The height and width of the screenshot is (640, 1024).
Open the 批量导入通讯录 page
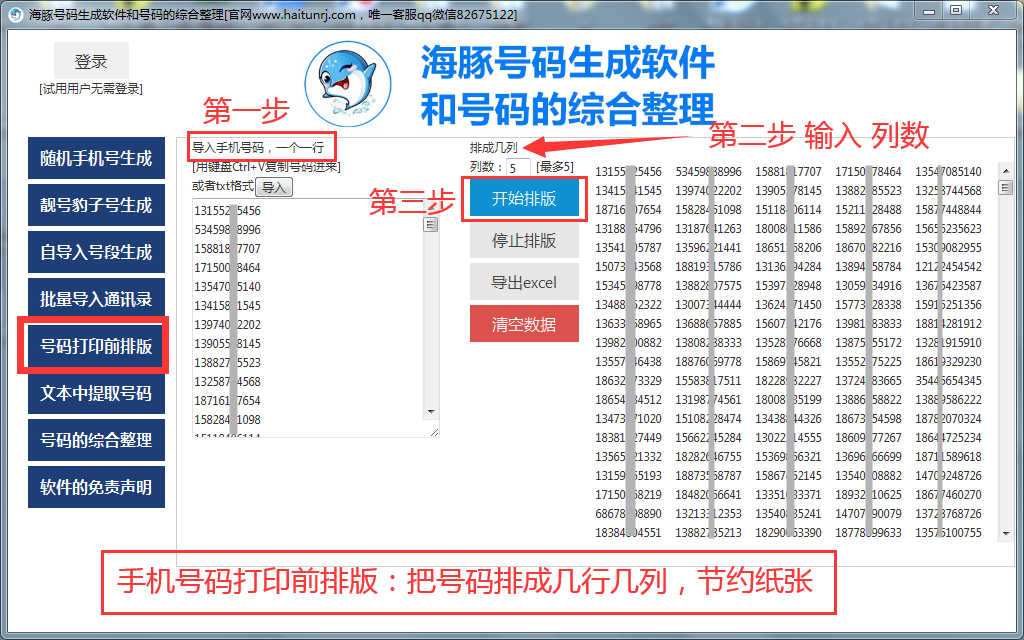point(96,299)
